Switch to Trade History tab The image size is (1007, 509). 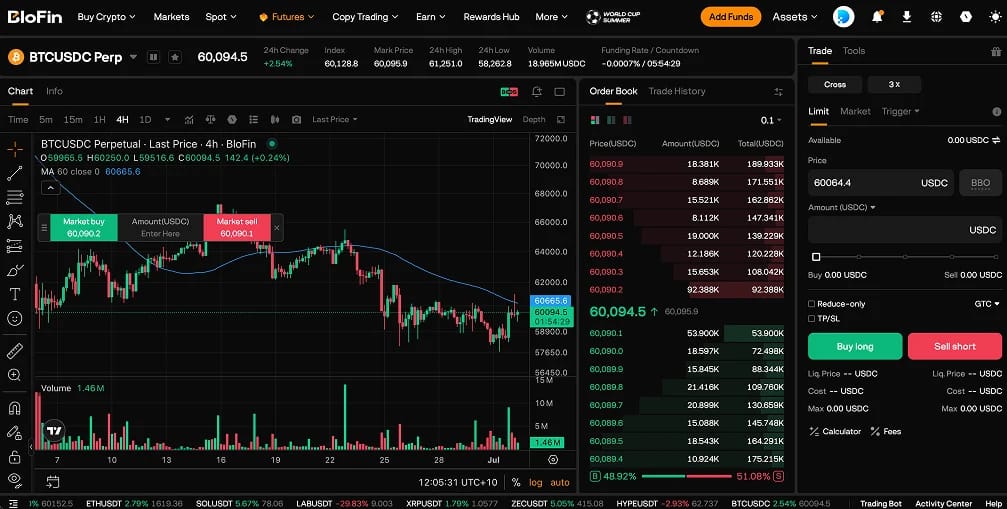677,91
